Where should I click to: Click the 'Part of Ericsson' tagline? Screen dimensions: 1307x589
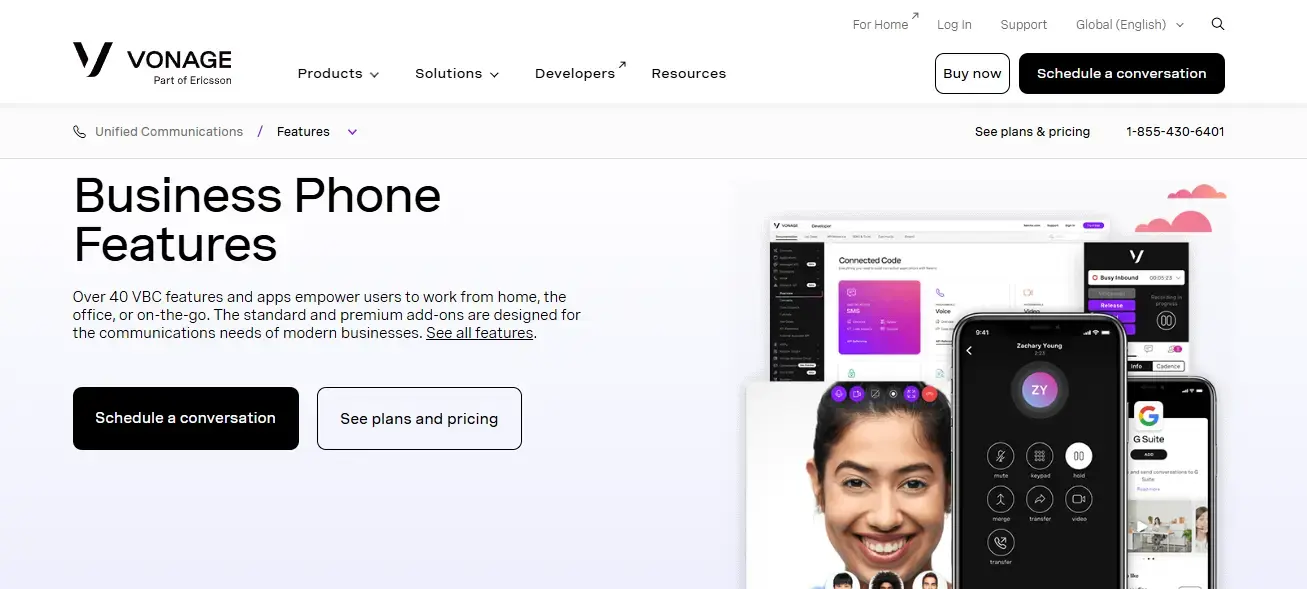pos(192,80)
